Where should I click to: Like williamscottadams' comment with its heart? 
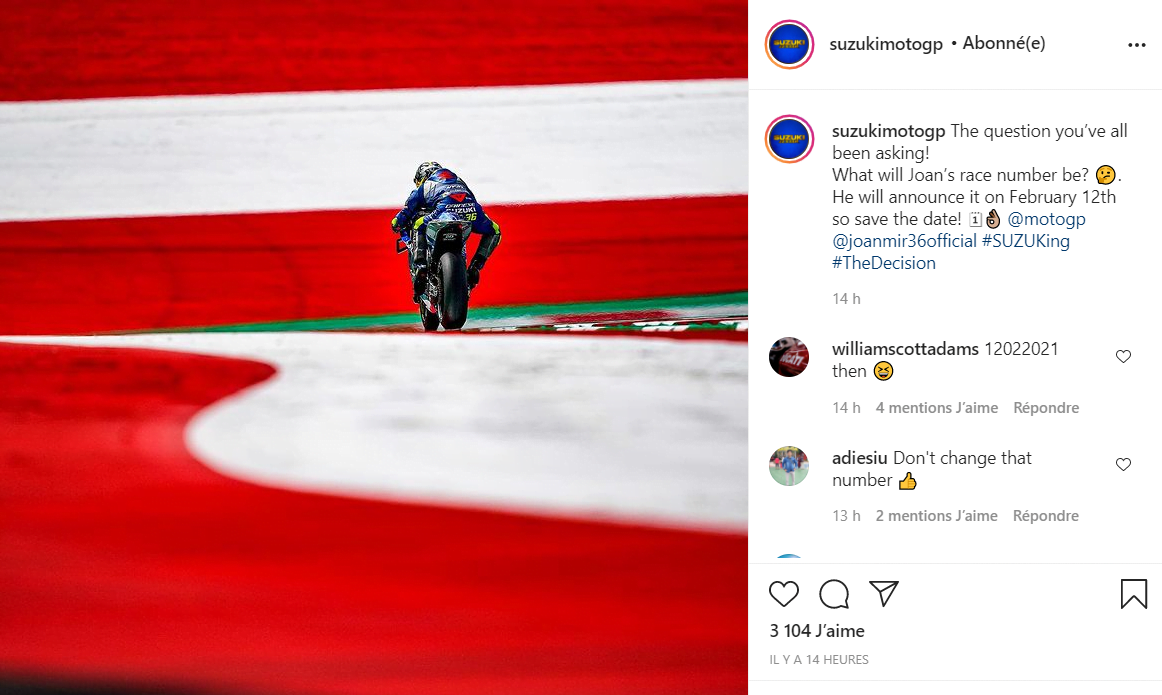click(x=1123, y=356)
